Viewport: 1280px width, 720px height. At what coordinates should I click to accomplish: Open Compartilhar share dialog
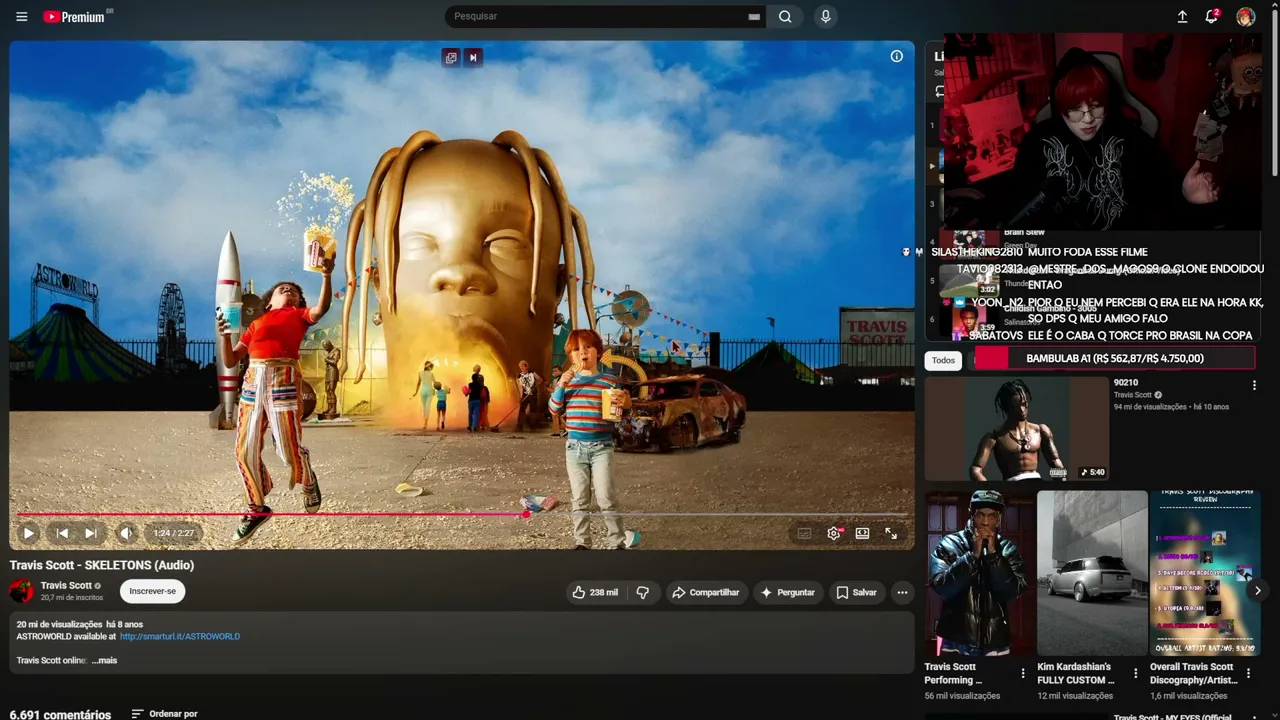click(705, 592)
